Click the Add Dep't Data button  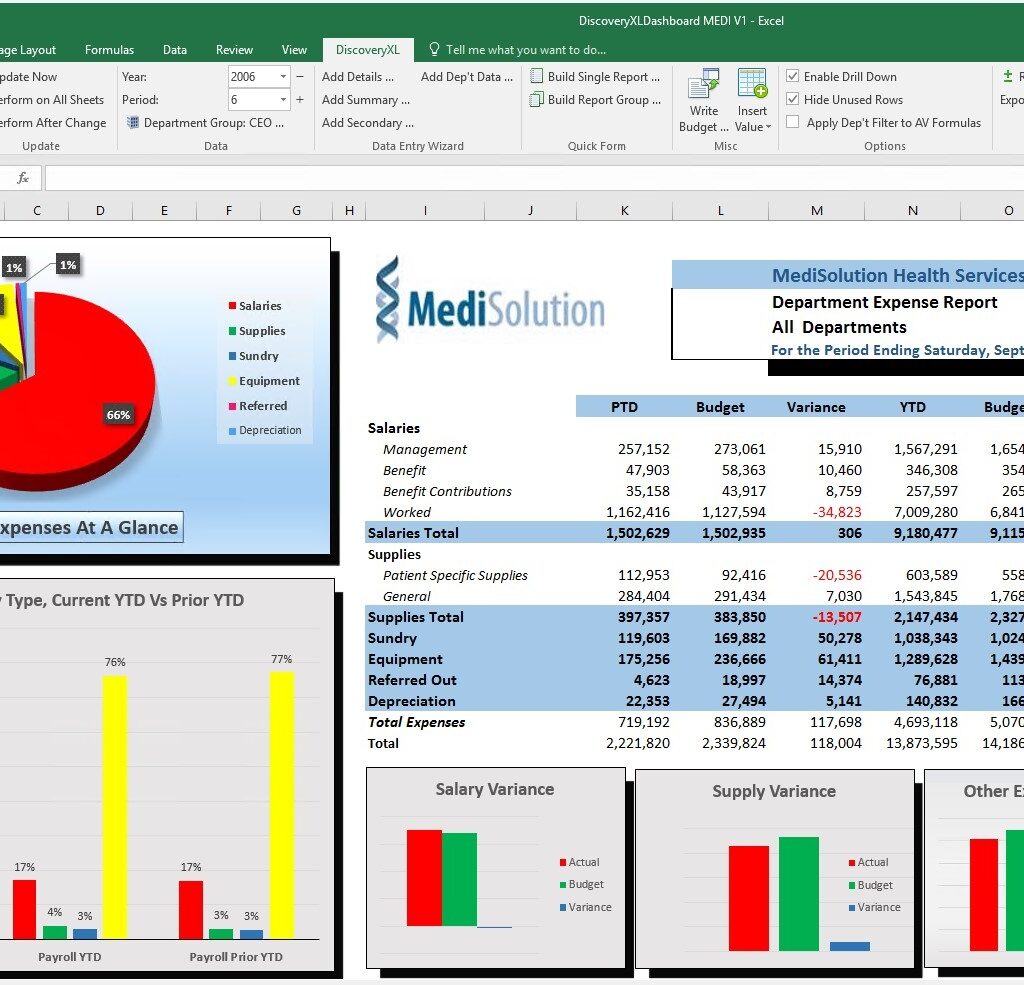click(466, 77)
